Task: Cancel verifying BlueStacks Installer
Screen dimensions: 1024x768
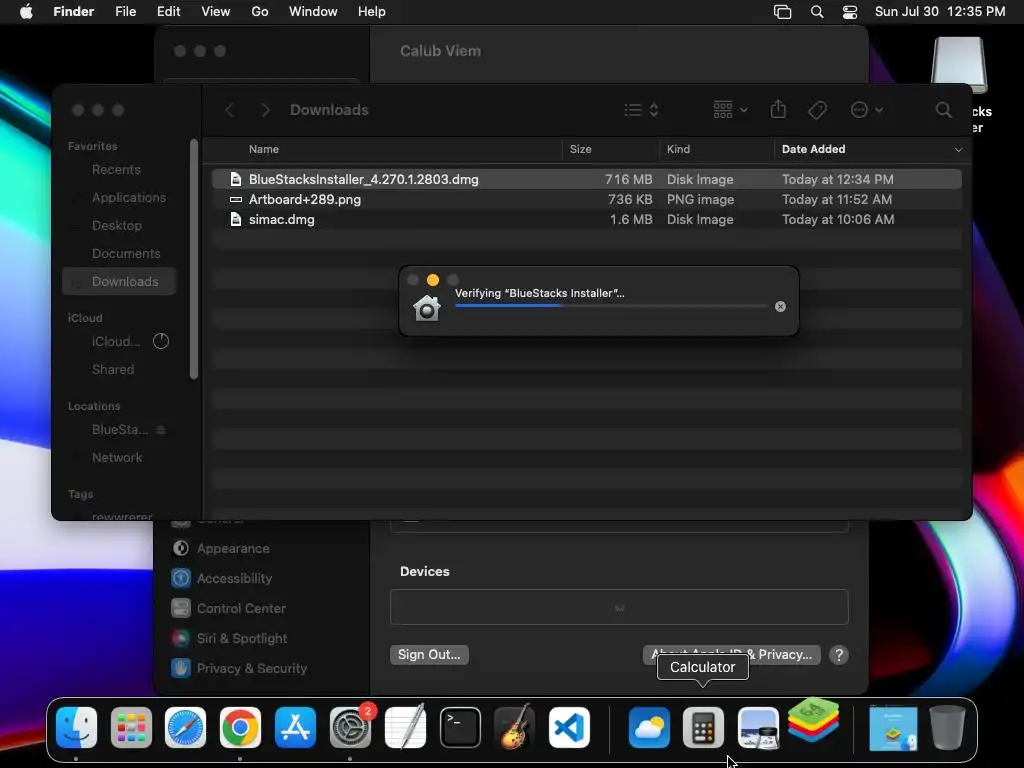Action: [780, 306]
